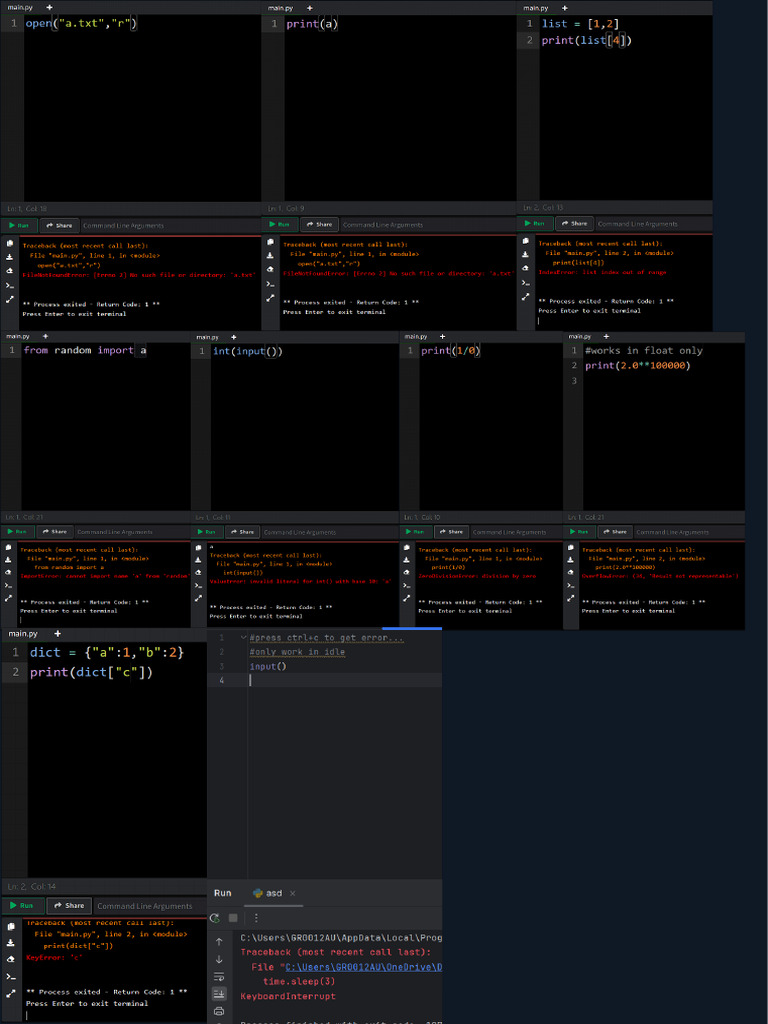Screen dimensions: 768x1024
Task: Rerun 'asd' in PyCharm Run toolbar
Action: click(x=215, y=918)
